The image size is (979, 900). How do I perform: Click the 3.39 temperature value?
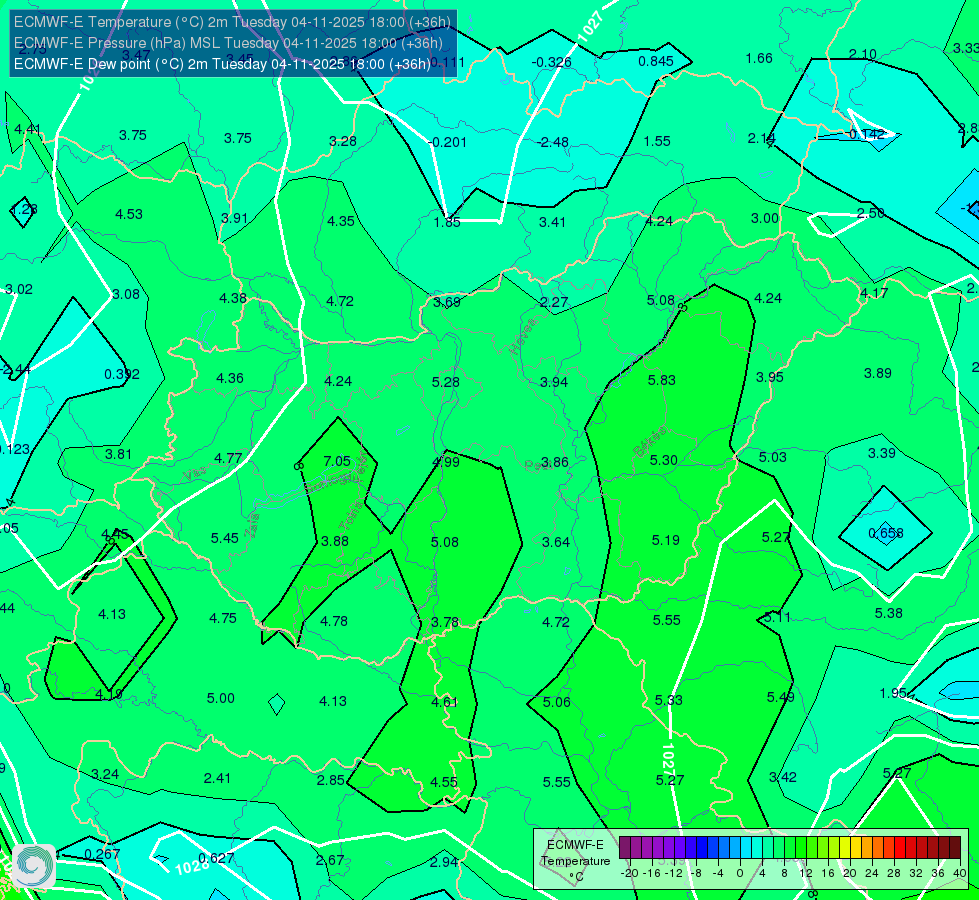click(x=882, y=453)
